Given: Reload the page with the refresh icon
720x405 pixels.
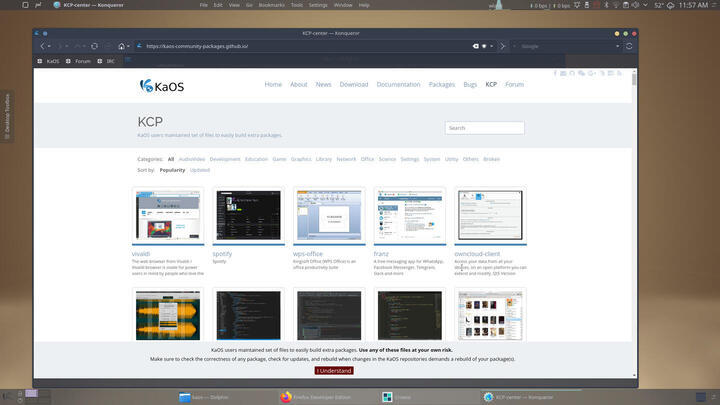Looking at the screenshot, I should coord(94,46).
